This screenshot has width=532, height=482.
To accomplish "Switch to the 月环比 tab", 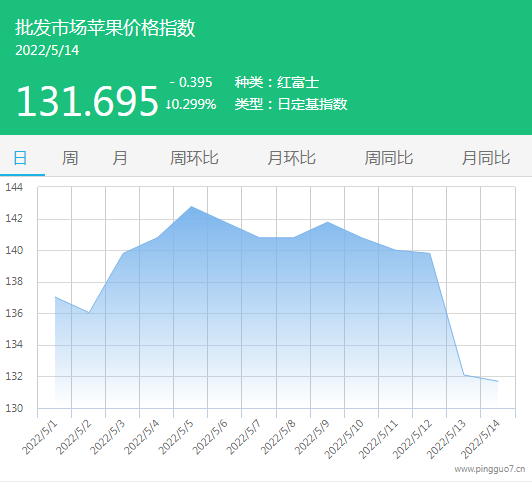I will point(291,158).
